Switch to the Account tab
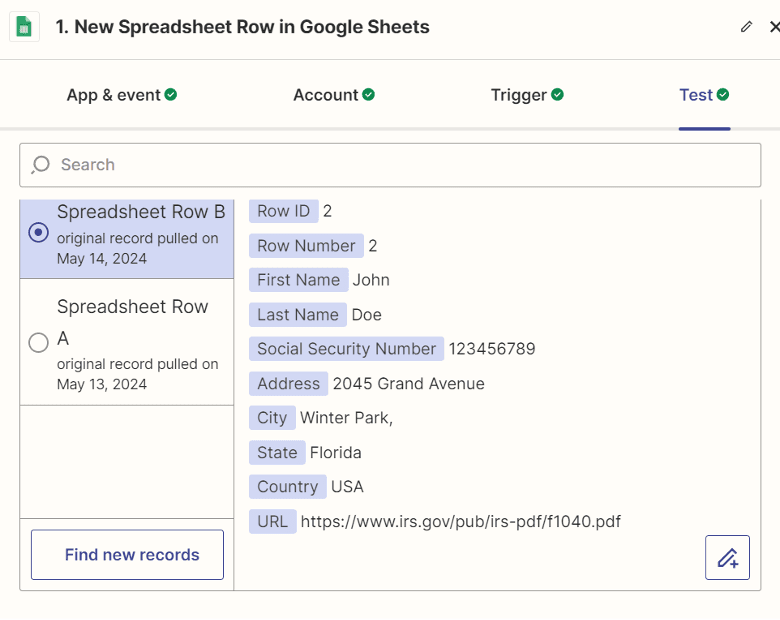 coord(325,95)
